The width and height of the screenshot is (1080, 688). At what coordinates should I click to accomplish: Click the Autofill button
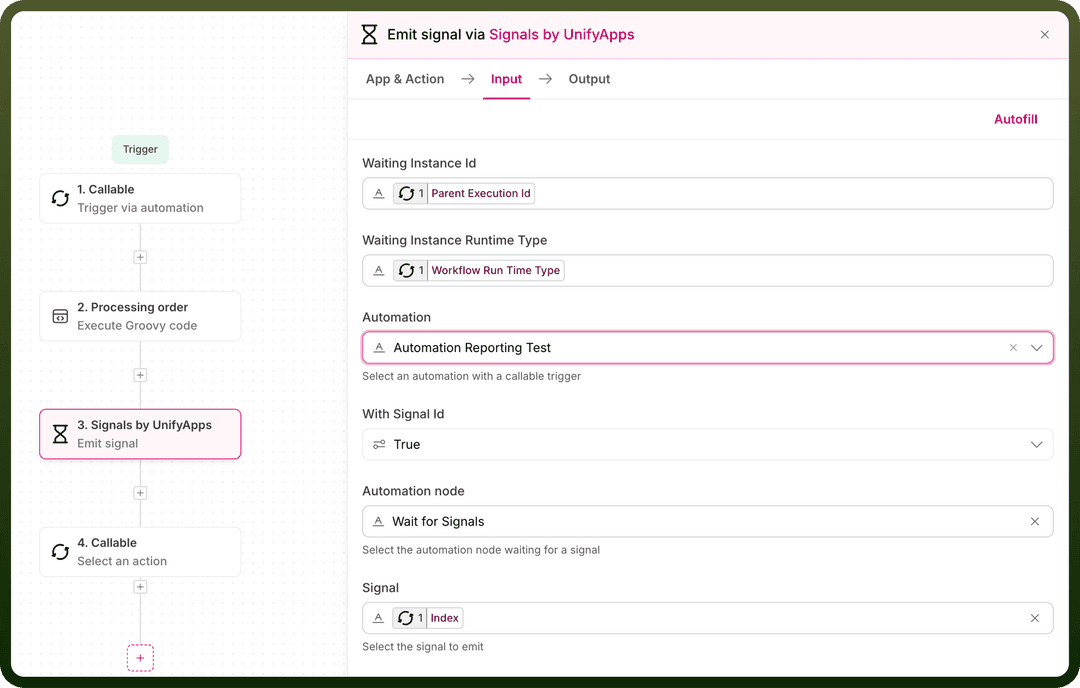click(x=1015, y=119)
